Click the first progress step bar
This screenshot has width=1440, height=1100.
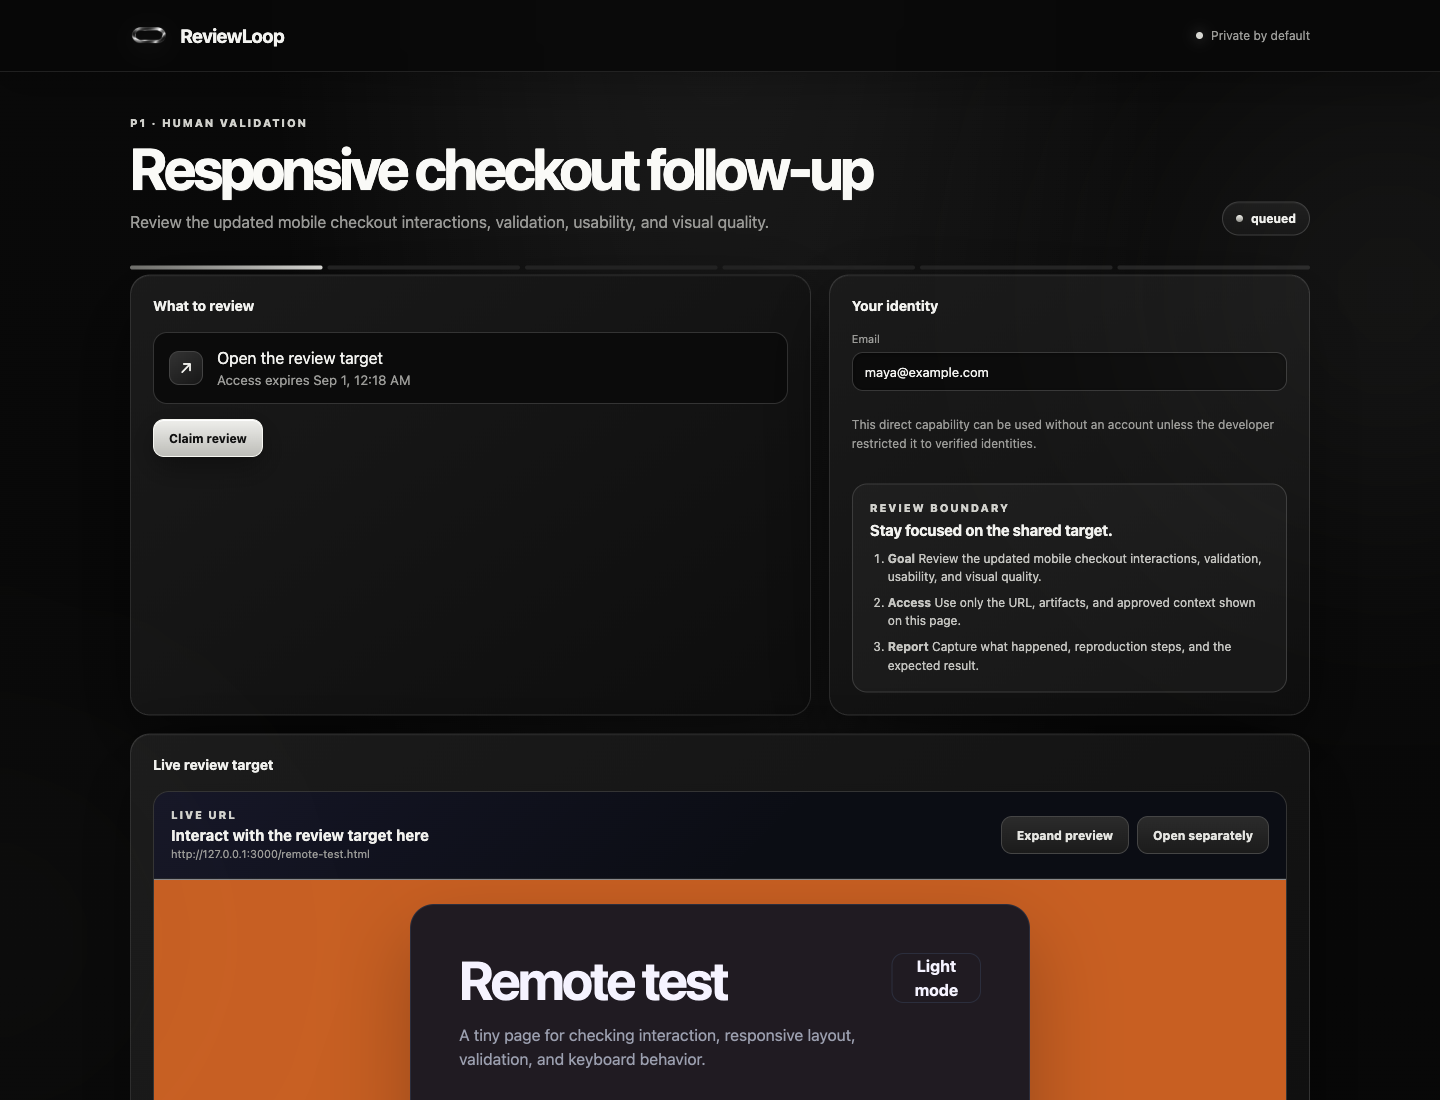[226, 267]
